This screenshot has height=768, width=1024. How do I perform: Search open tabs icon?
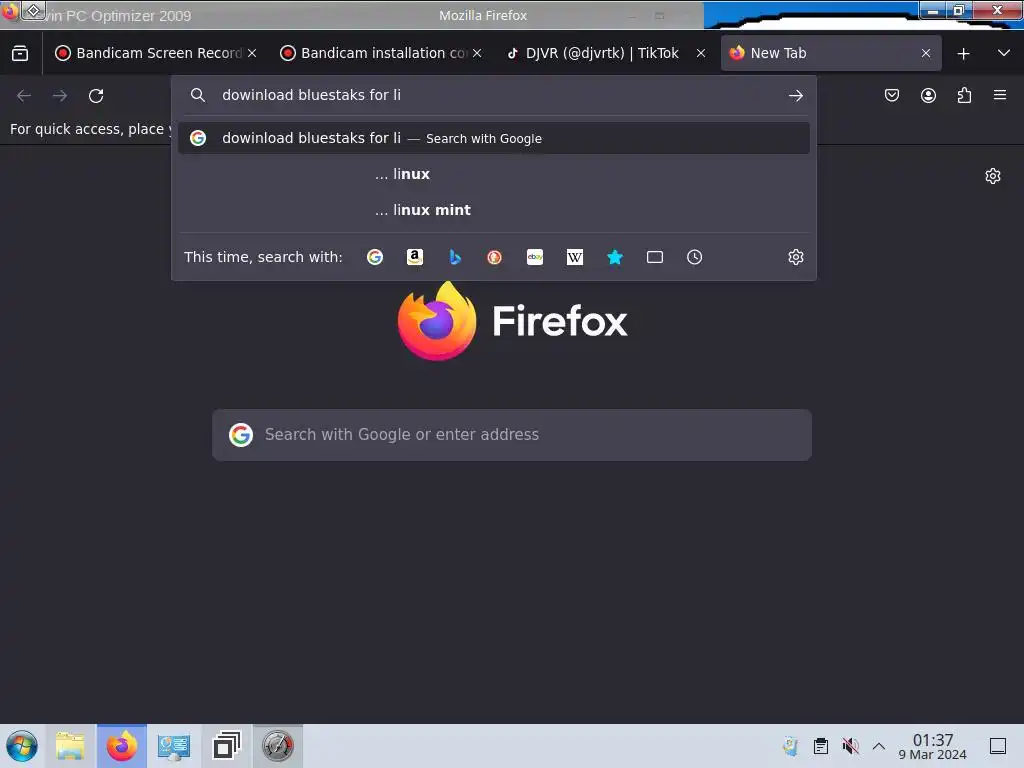pos(654,257)
